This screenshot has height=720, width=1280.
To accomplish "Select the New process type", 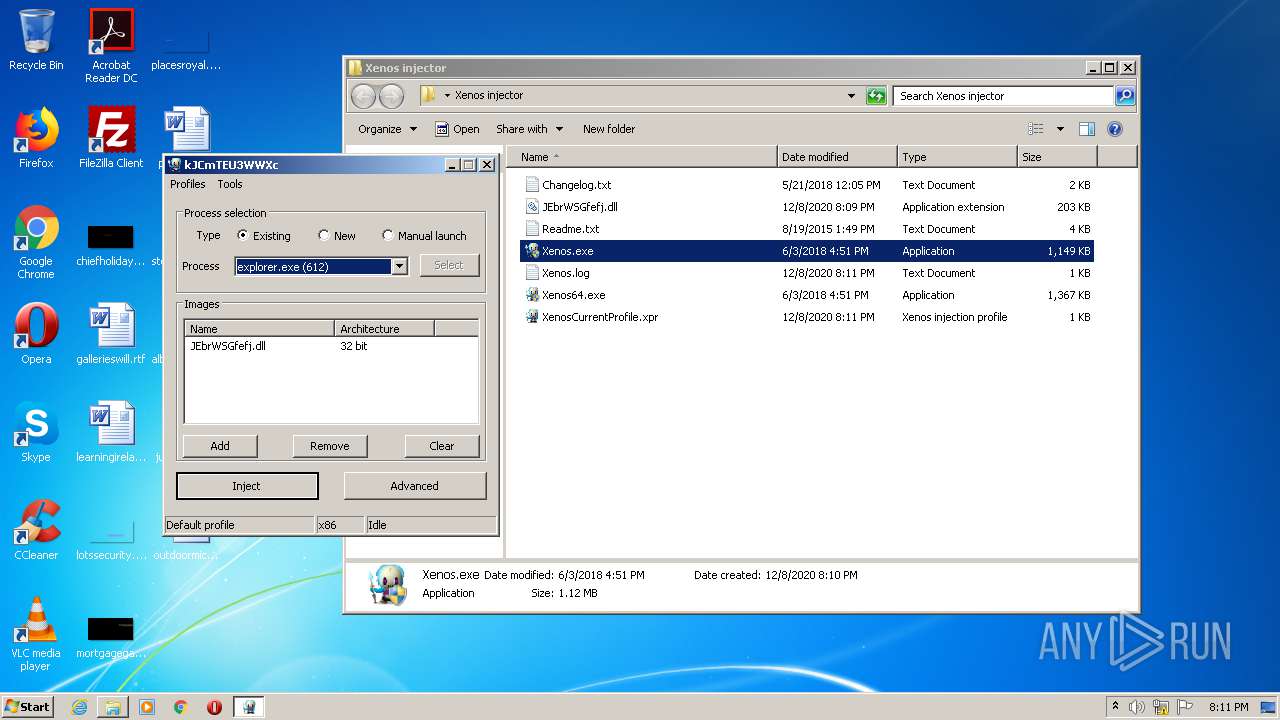I will (x=337, y=236).
